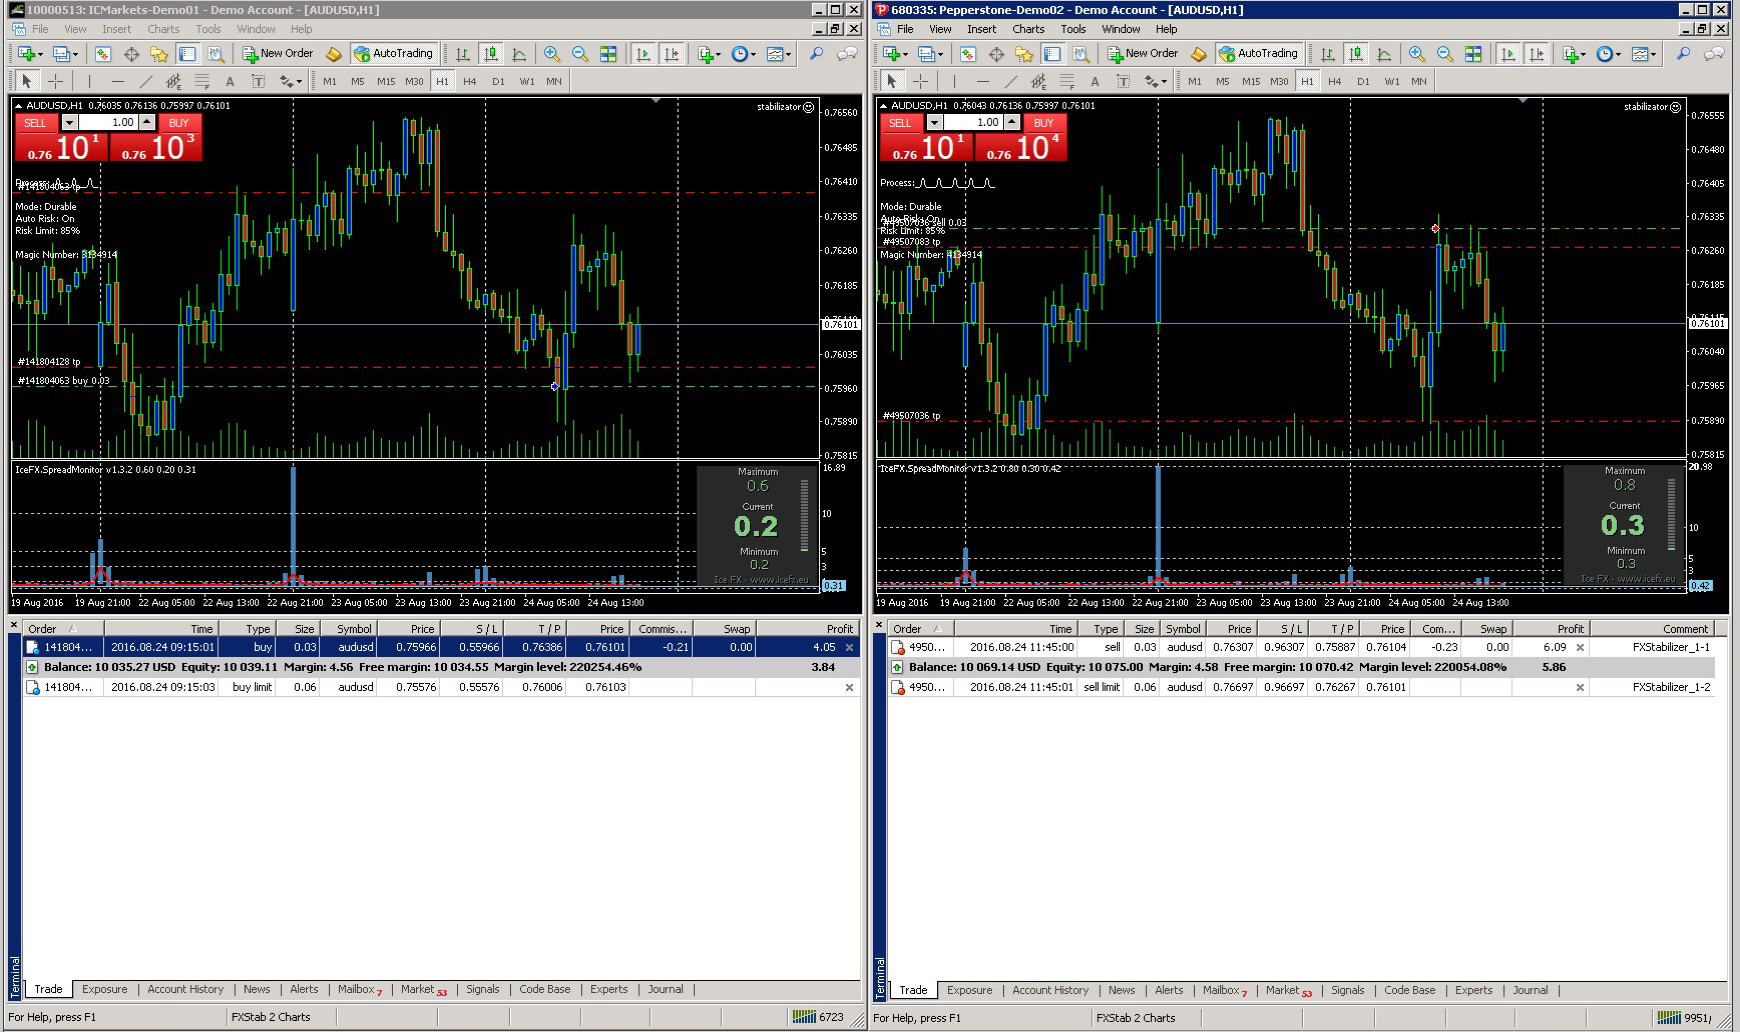Open Market Watch in ICMarkets window
Viewport: 1740px width, 1032px height.
point(103,54)
